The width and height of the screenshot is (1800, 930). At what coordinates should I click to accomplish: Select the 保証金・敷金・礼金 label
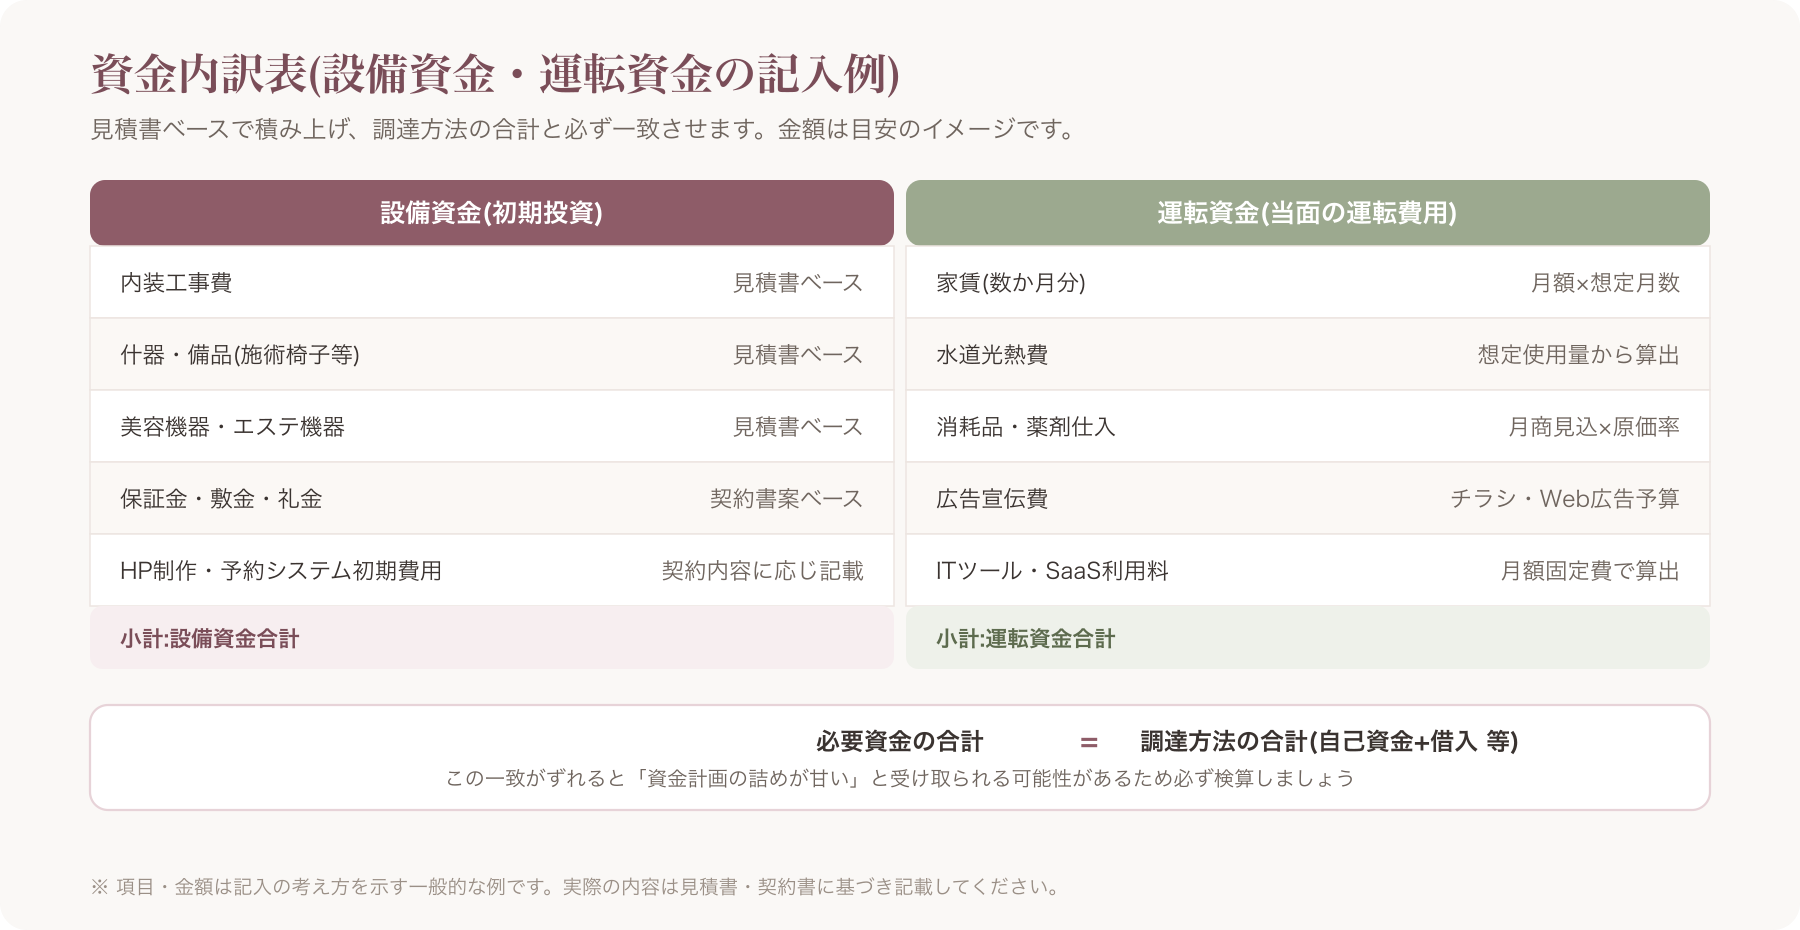pos(221,499)
